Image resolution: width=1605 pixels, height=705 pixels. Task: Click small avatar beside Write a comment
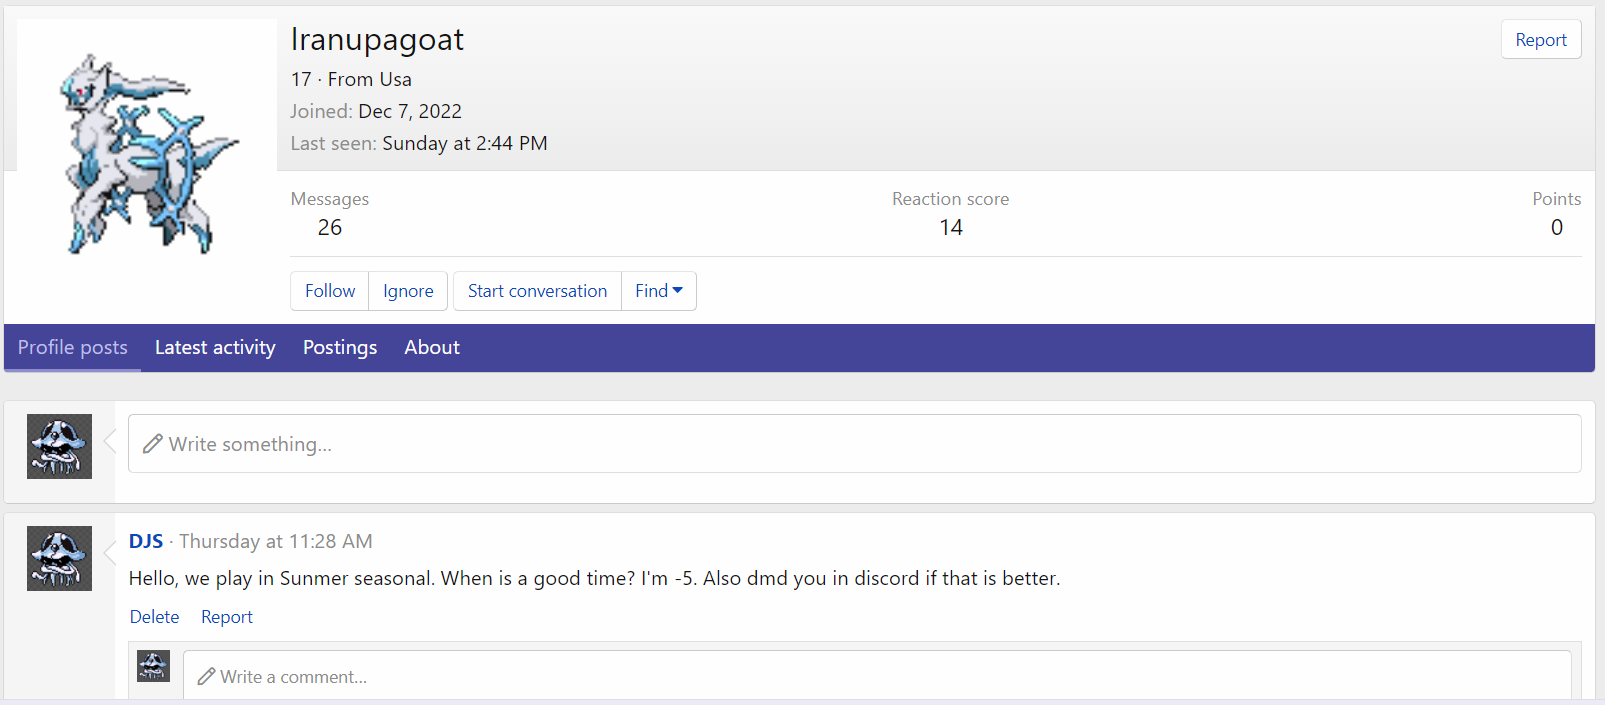(153, 666)
